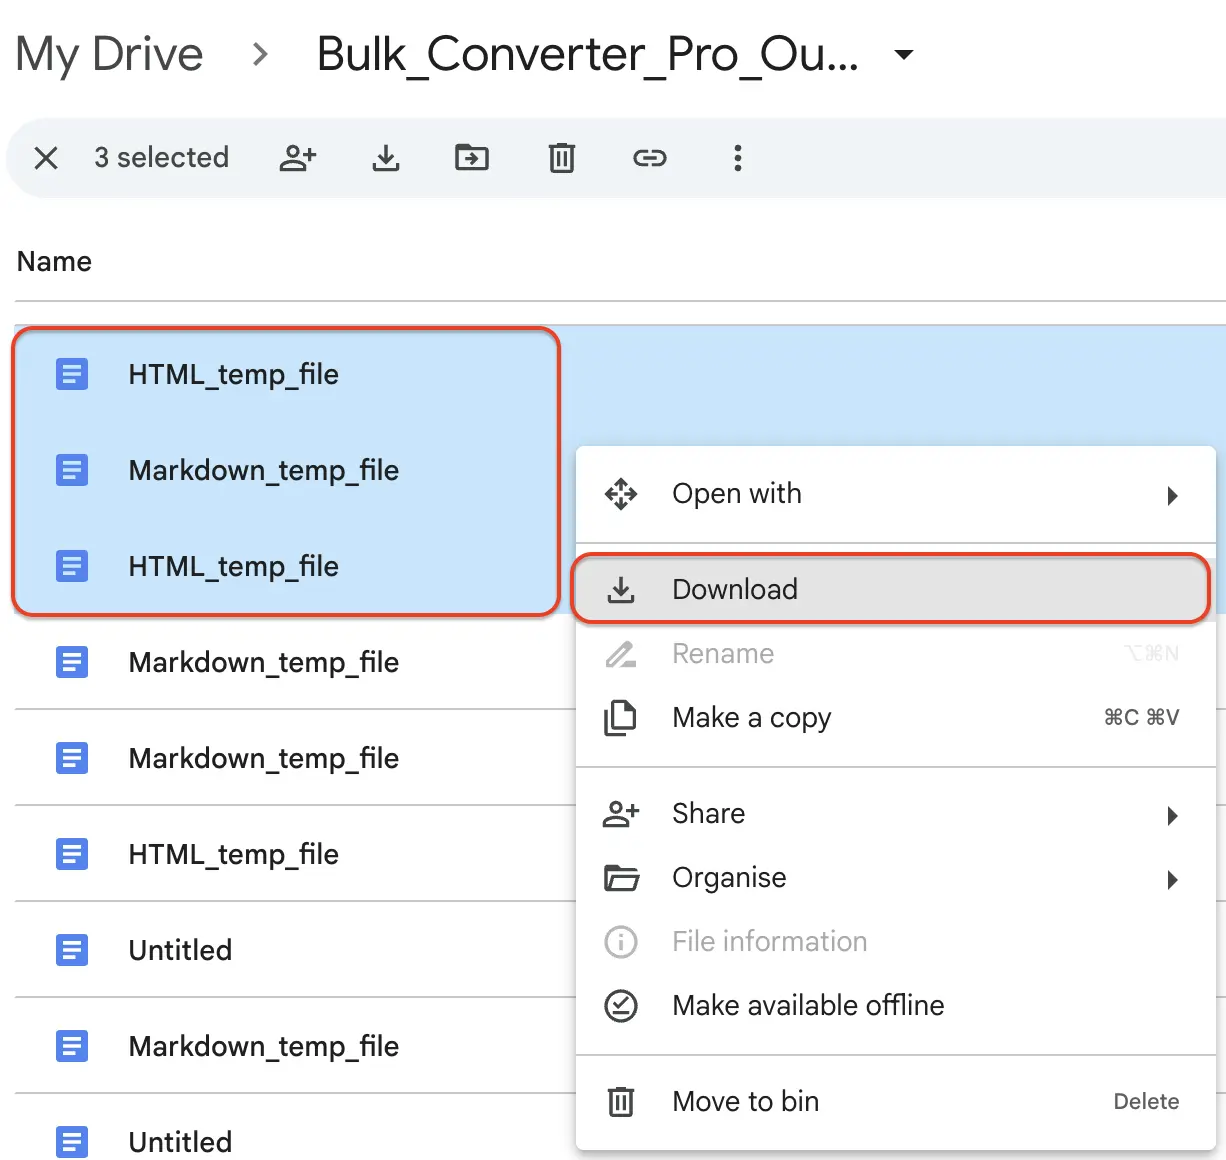
Task: Go to My Drive breadcrumb
Action: click(110, 54)
